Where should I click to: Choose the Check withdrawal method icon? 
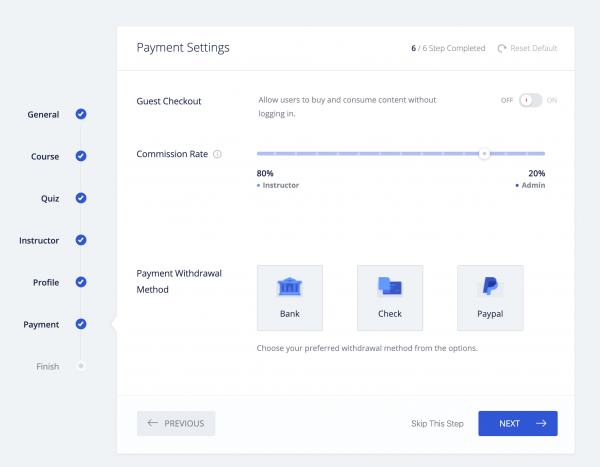(389, 288)
